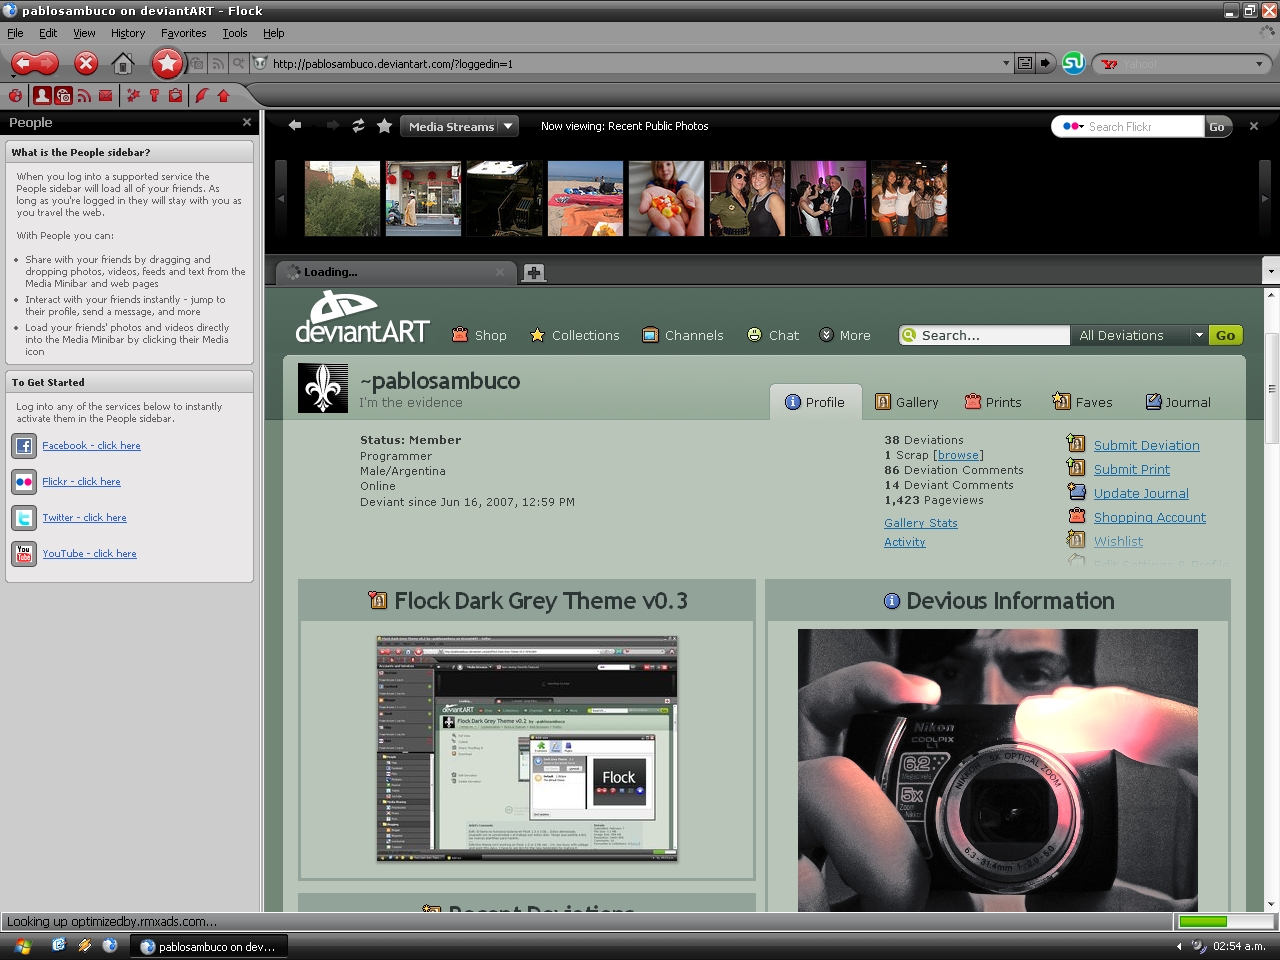Switch to the Gallery tab

(907, 401)
